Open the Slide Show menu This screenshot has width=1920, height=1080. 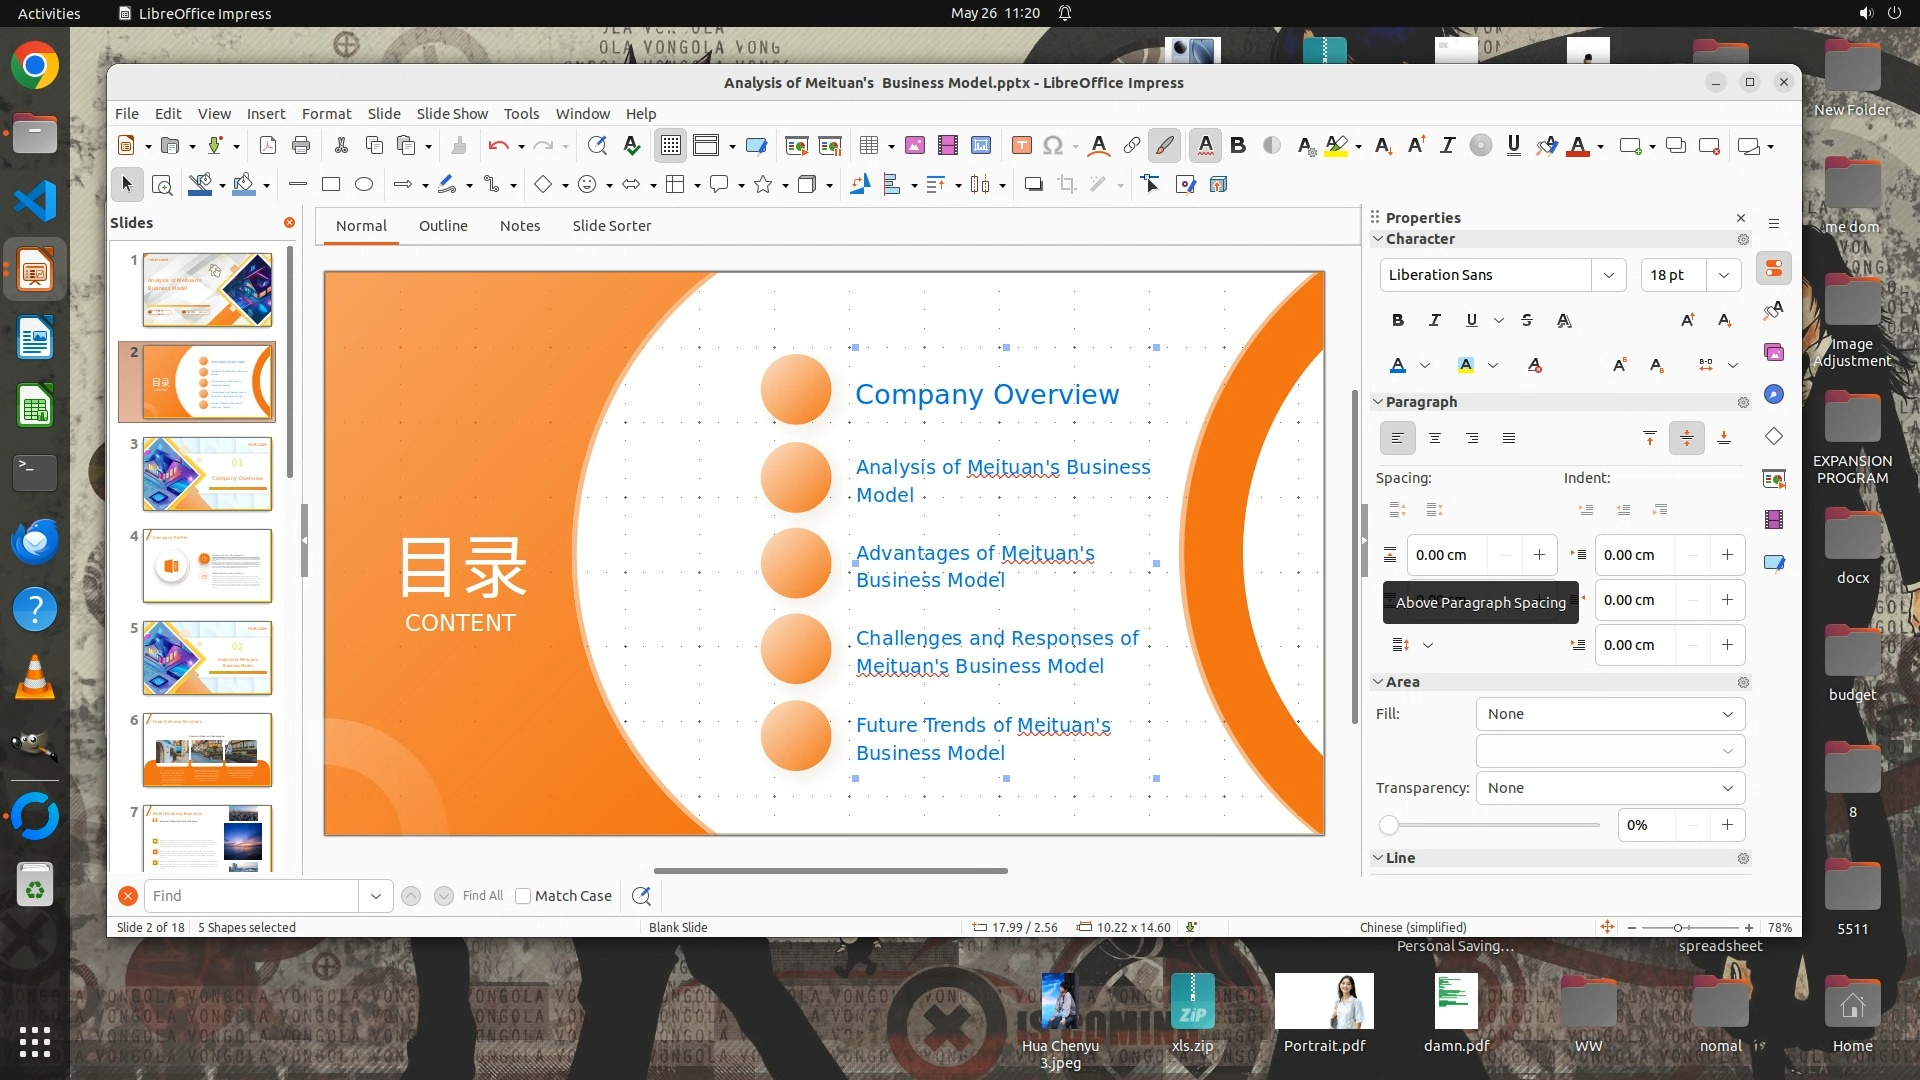452,114
